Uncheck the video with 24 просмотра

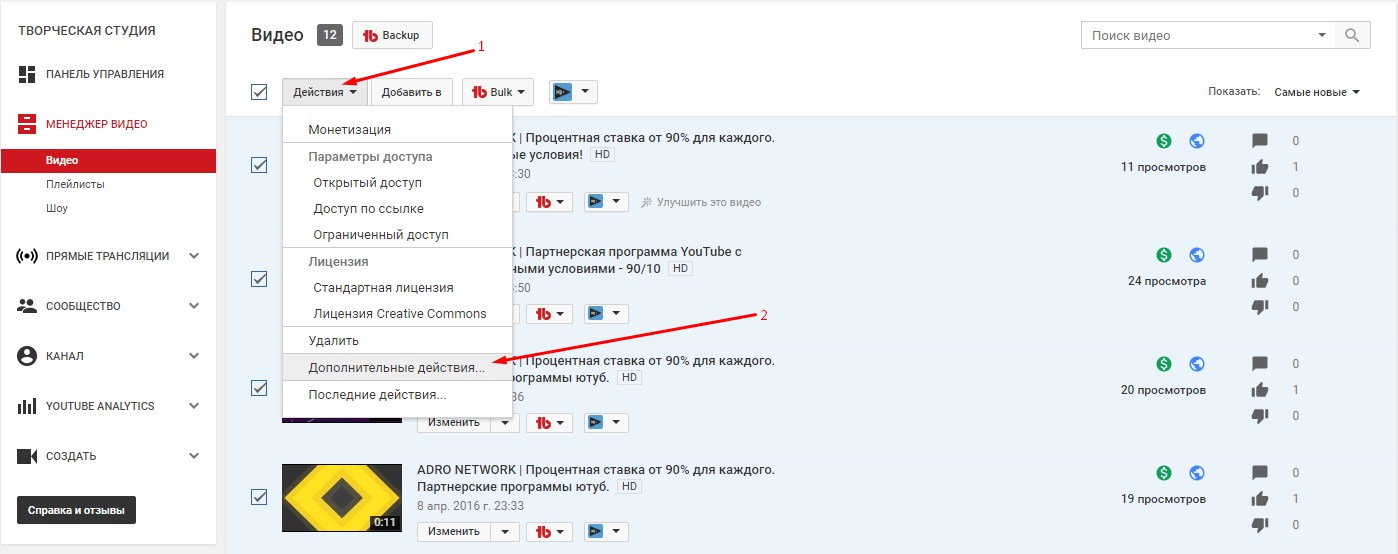[x=259, y=279]
